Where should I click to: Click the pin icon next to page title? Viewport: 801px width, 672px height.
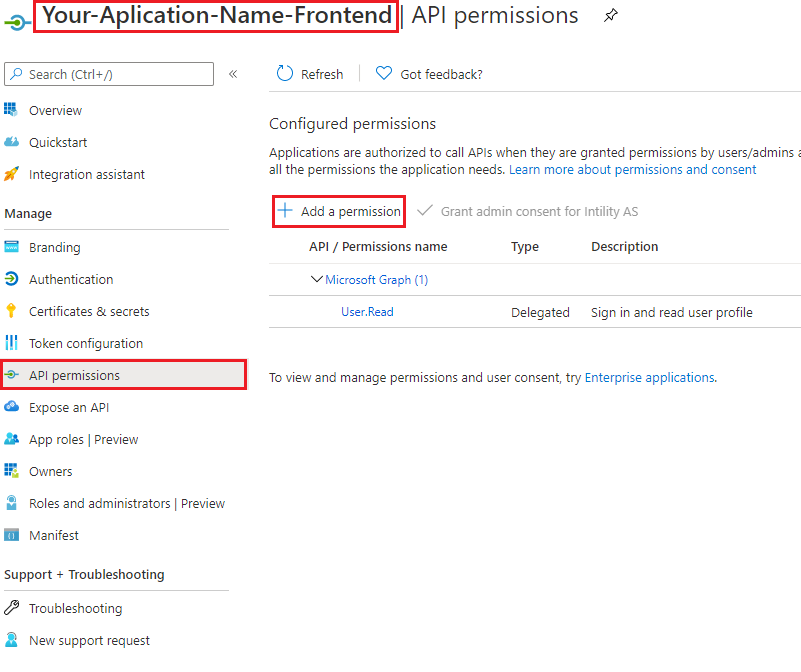coord(610,15)
